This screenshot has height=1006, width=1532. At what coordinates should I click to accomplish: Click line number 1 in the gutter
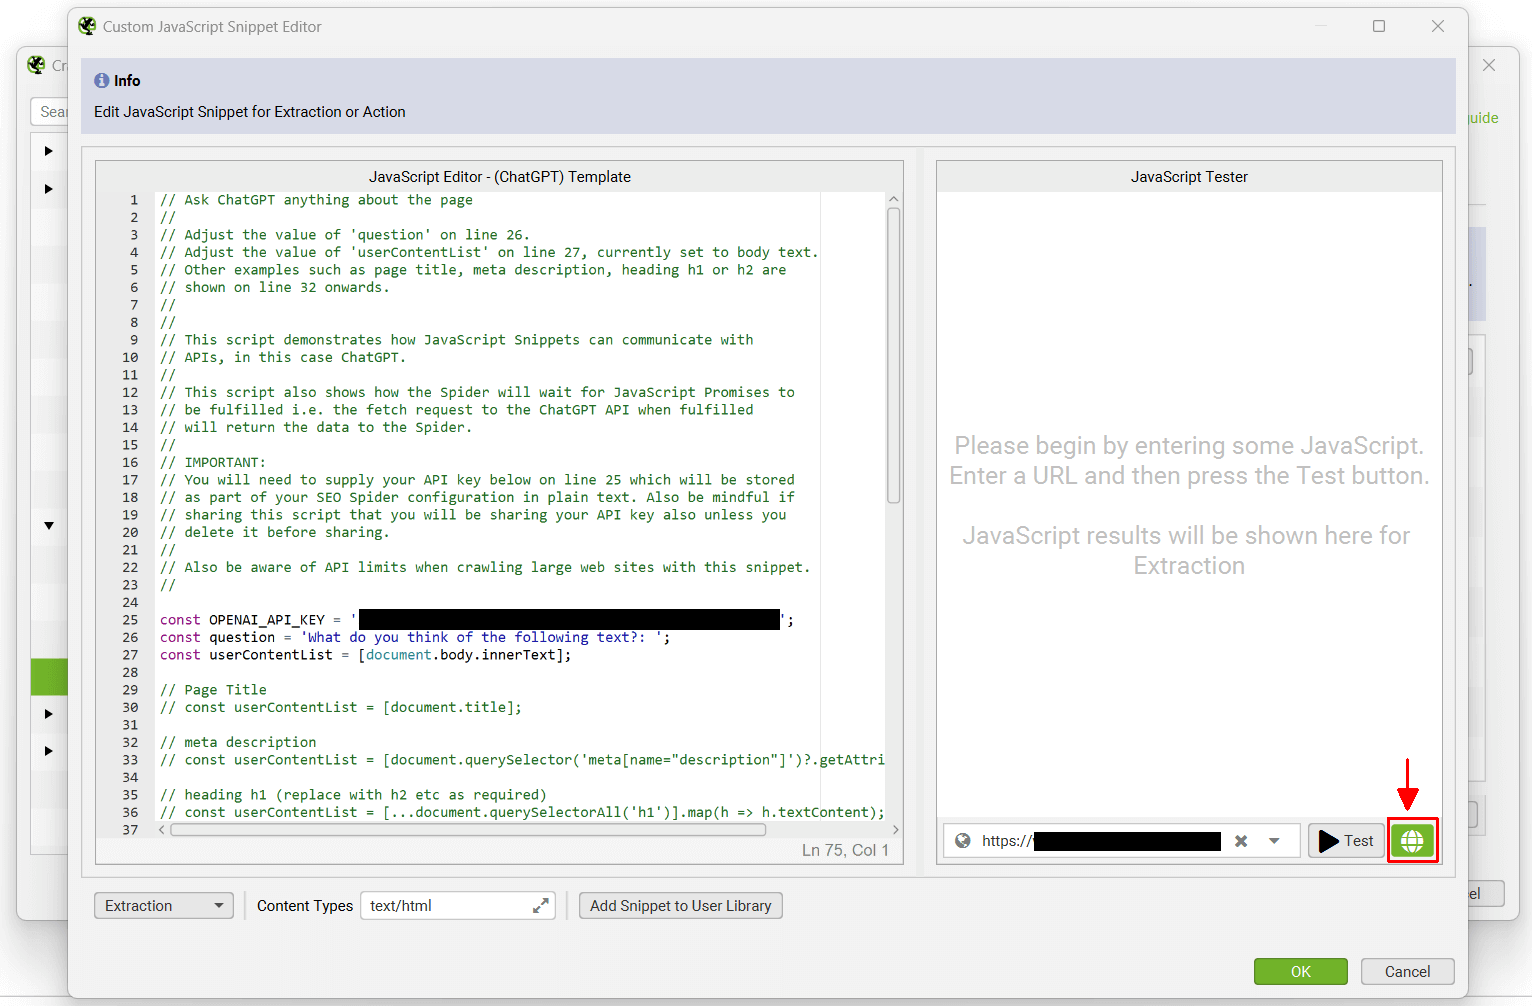[x=134, y=200]
